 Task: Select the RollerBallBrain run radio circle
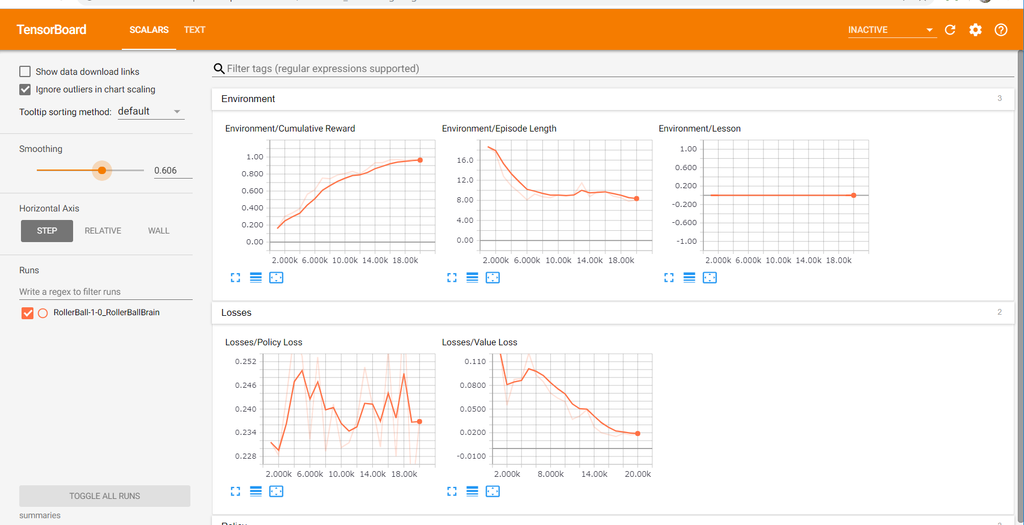43,313
